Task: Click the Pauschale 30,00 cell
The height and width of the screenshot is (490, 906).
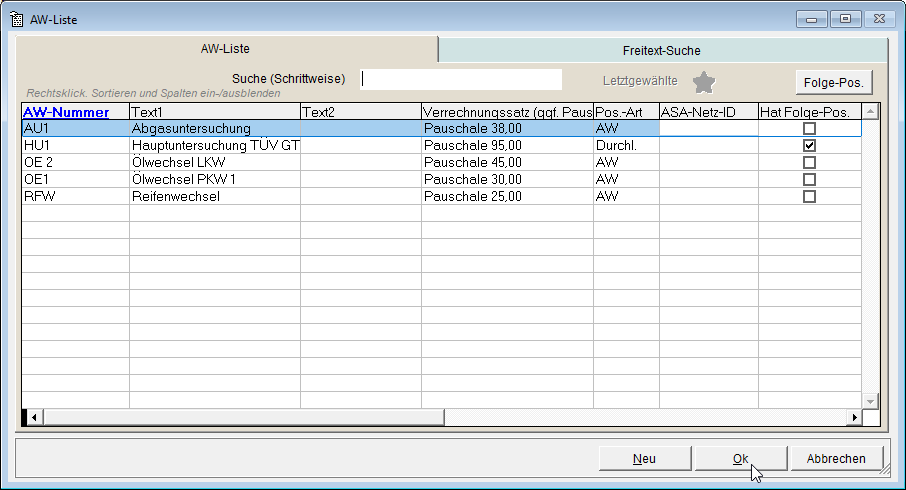Action: [x=507, y=179]
